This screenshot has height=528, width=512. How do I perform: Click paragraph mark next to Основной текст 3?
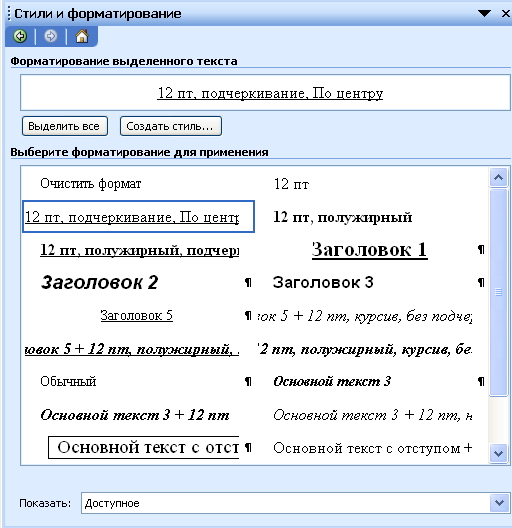(481, 382)
